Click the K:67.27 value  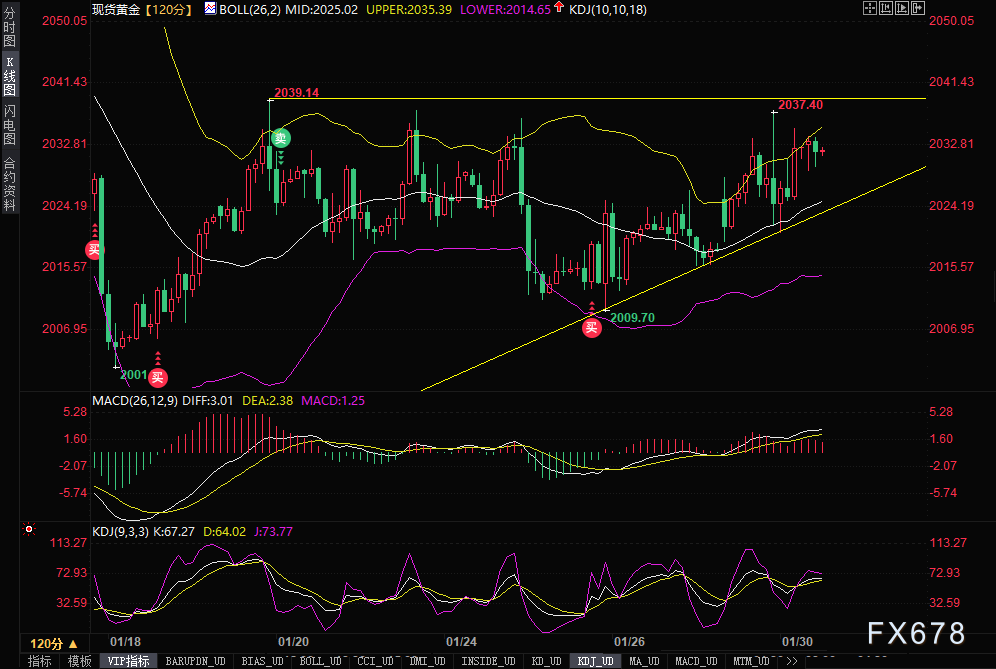pyautogui.click(x=174, y=532)
